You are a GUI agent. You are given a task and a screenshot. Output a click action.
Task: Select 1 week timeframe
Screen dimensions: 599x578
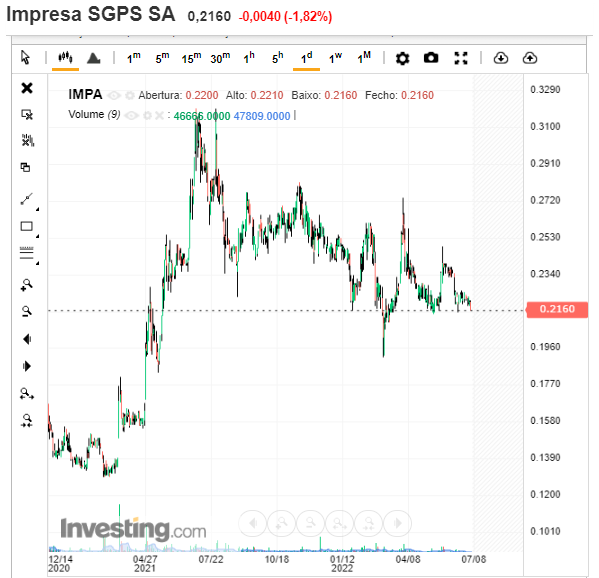pyautogui.click(x=335, y=58)
